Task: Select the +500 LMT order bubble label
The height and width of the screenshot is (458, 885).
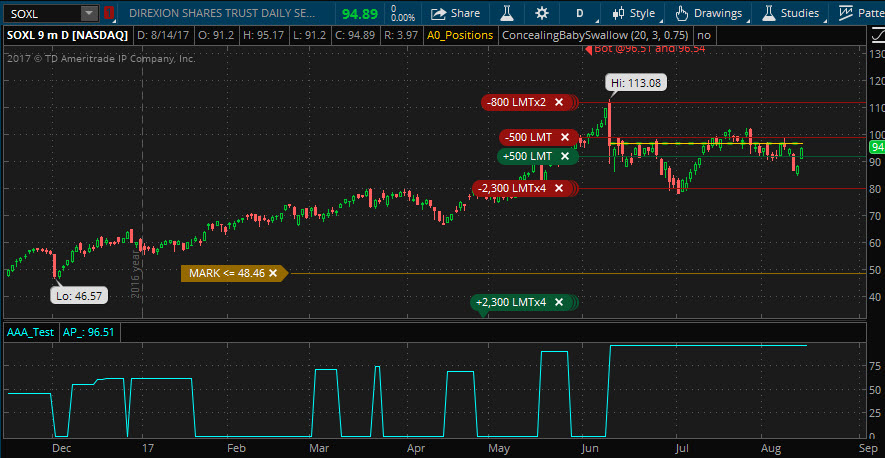Action: tap(528, 156)
